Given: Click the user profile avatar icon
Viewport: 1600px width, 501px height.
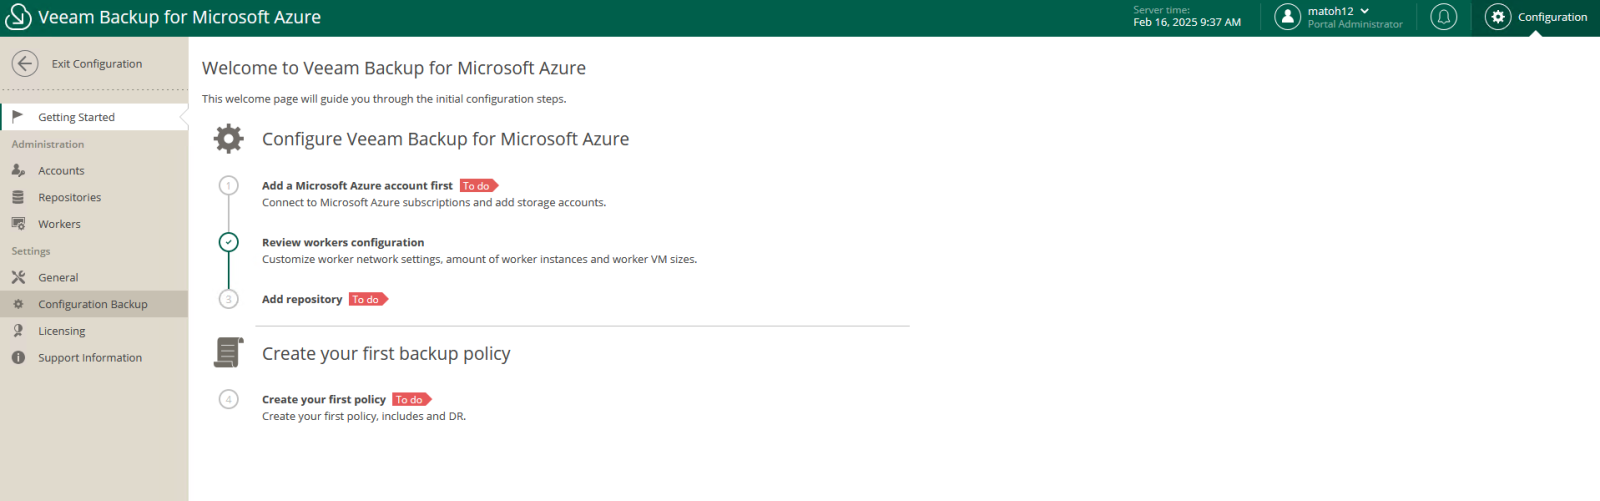Looking at the screenshot, I should [x=1287, y=17].
